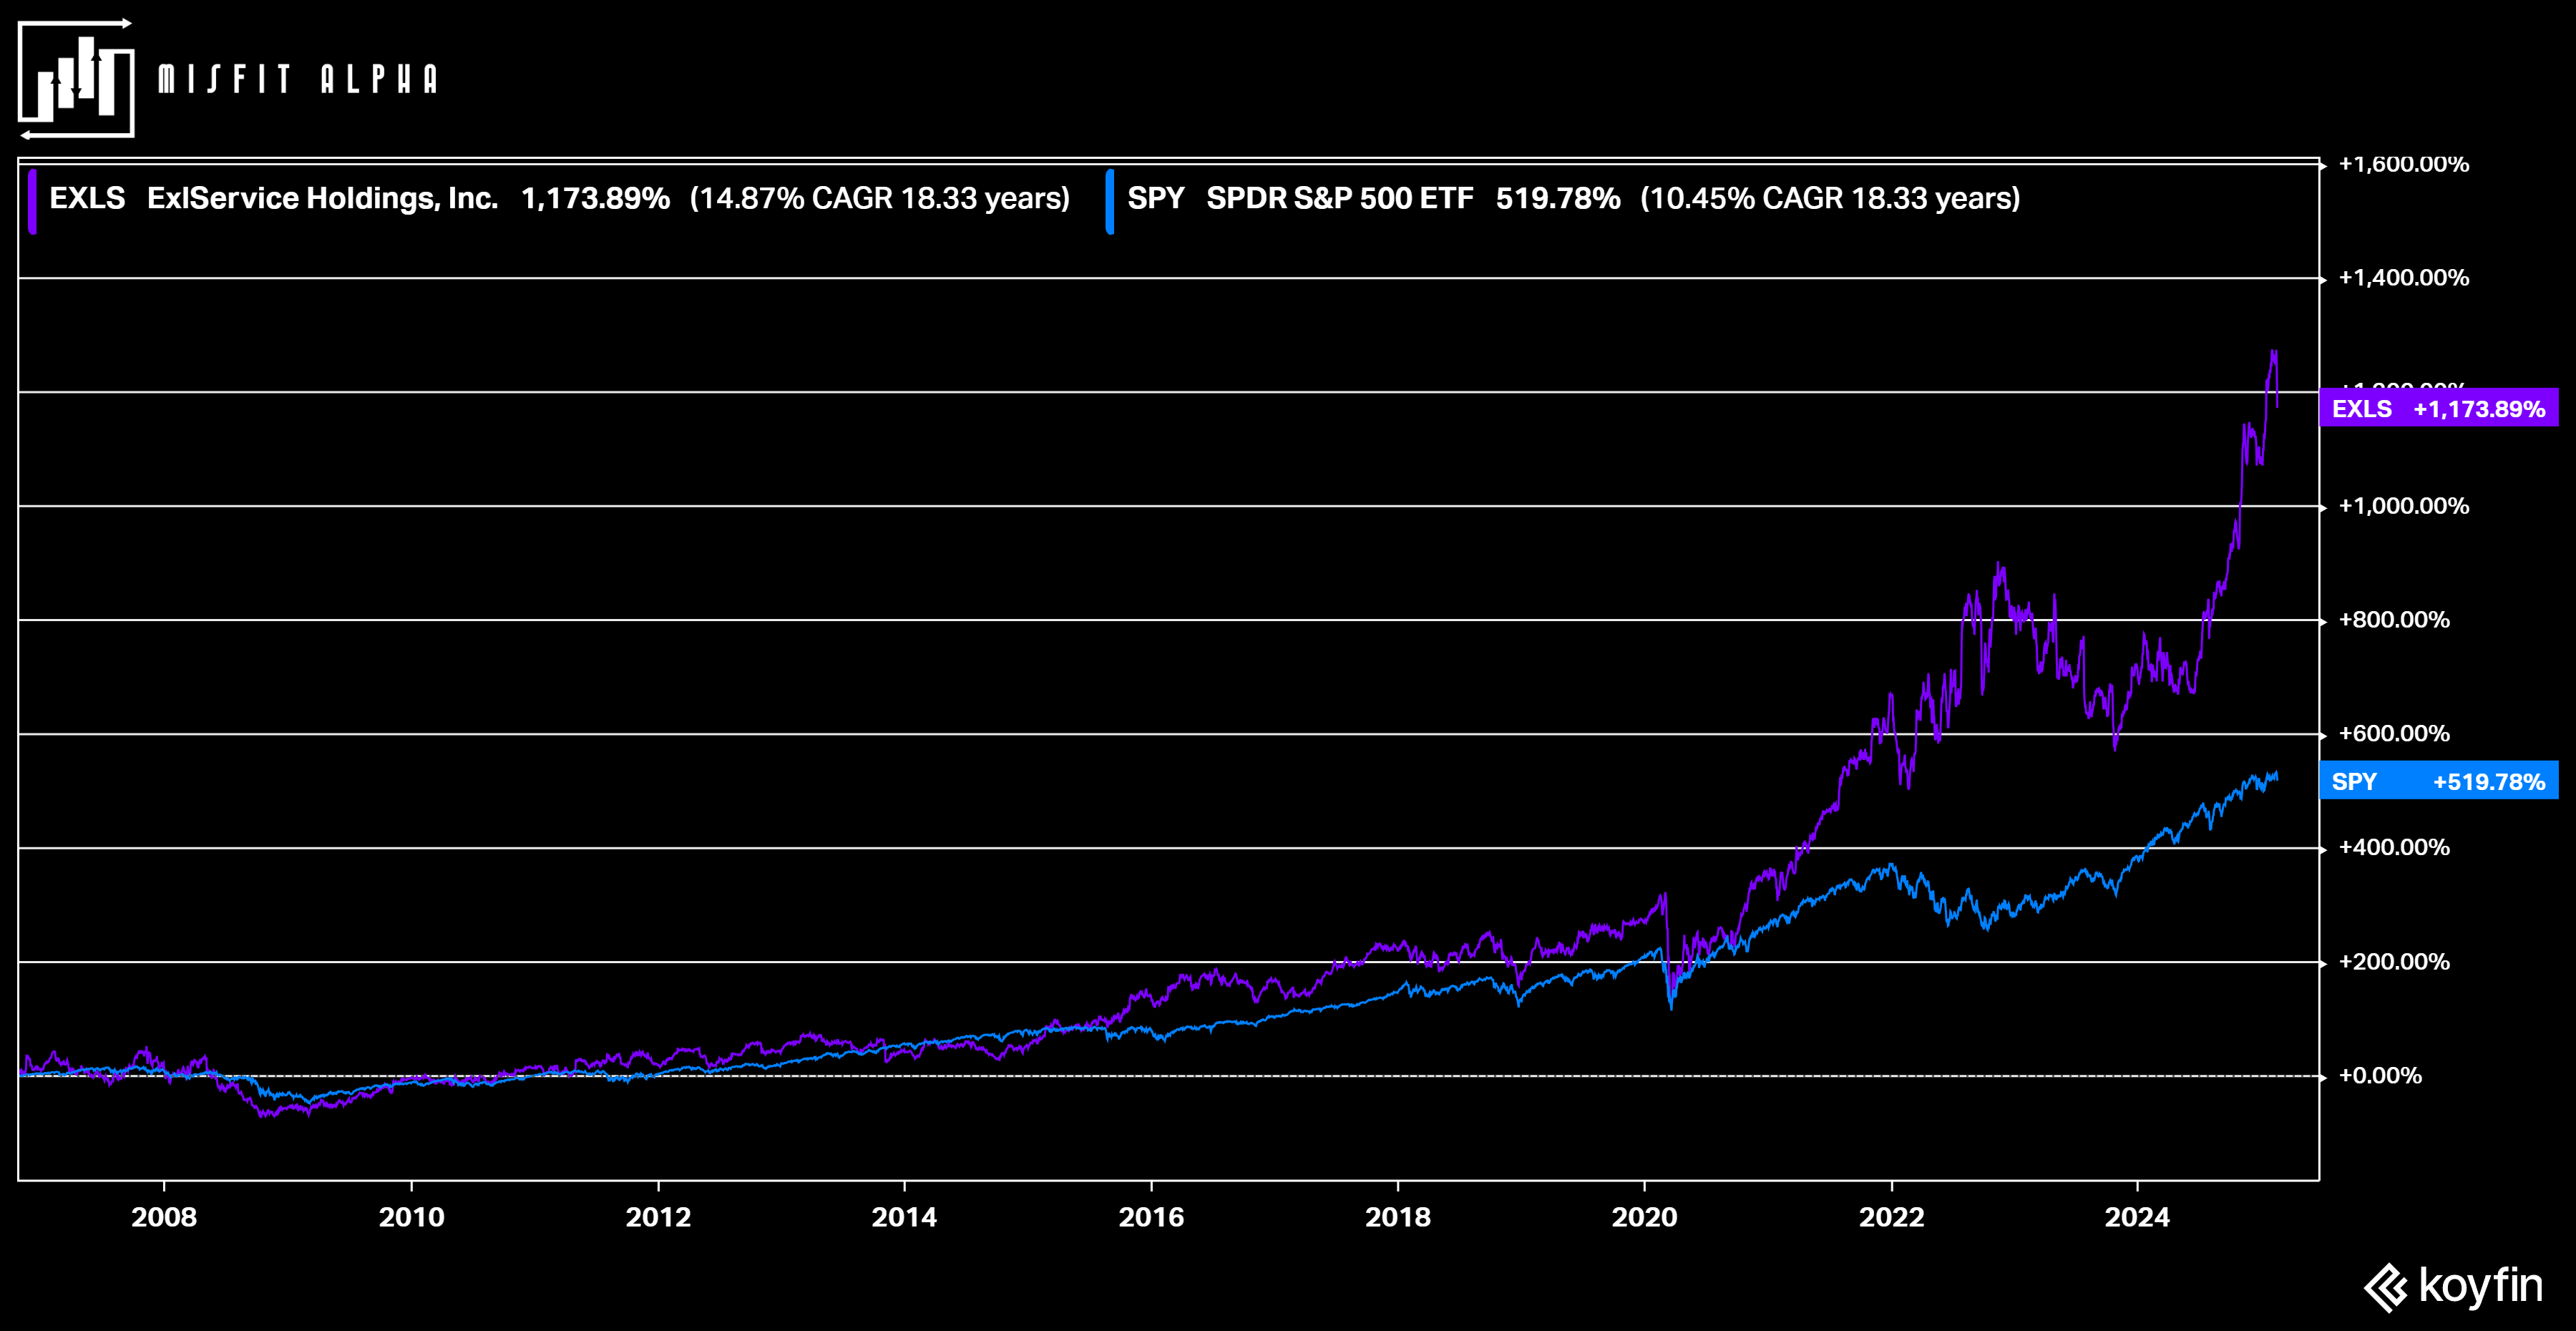The image size is (2576, 1331).
Task: Click the 519.78% legend return value
Action: coord(1558,198)
